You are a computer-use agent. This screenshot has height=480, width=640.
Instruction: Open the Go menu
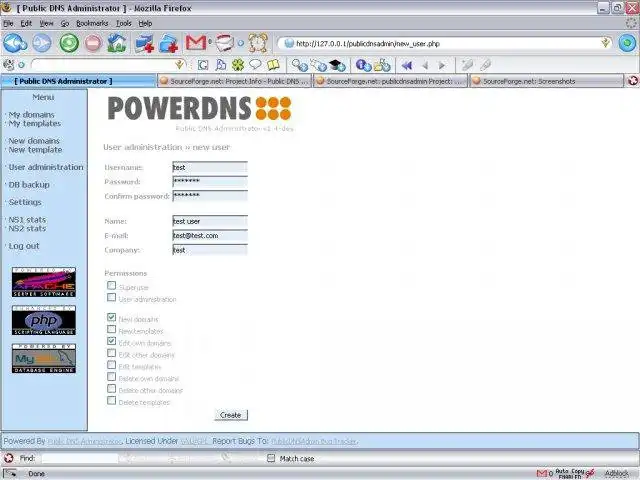(x=64, y=23)
